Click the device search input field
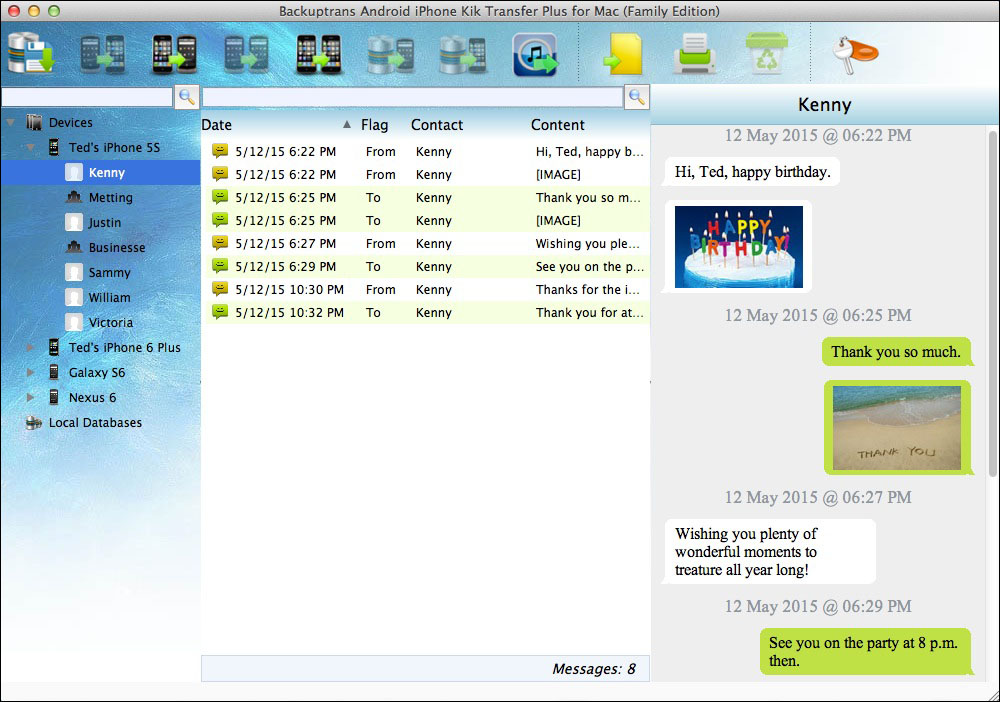The width and height of the screenshot is (1000, 702). tap(87, 97)
